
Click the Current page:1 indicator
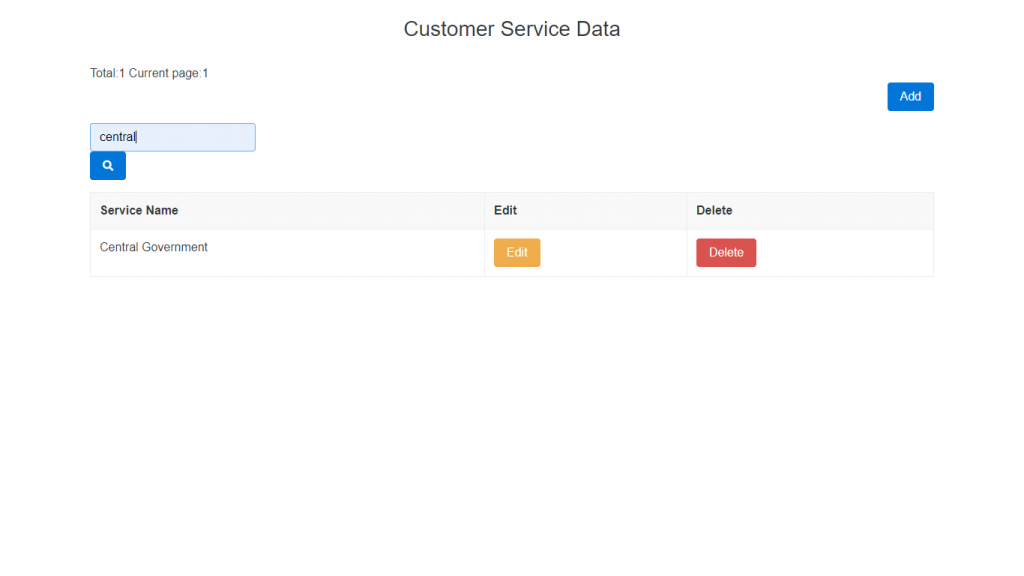click(168, 73)
